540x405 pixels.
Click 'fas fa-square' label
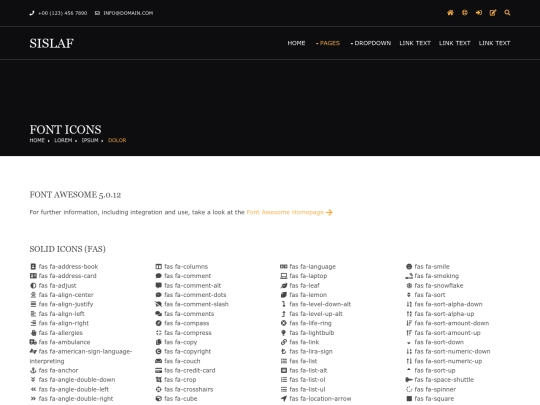coord(434,399)
